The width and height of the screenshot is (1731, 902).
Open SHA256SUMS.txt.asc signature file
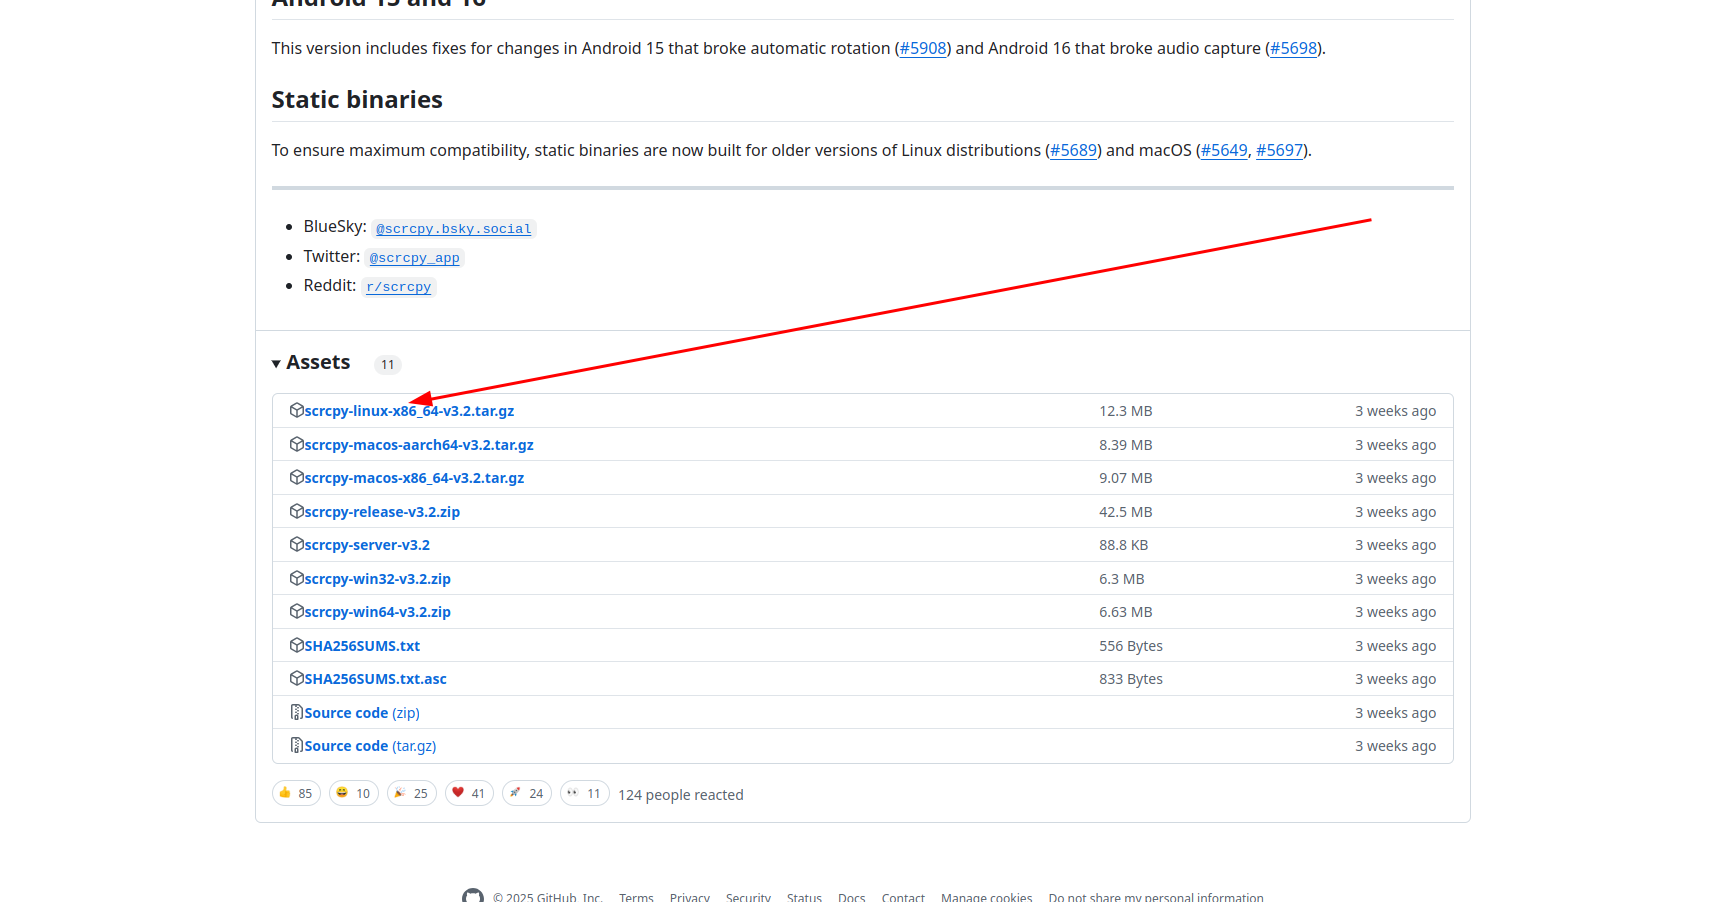[375, 679]
